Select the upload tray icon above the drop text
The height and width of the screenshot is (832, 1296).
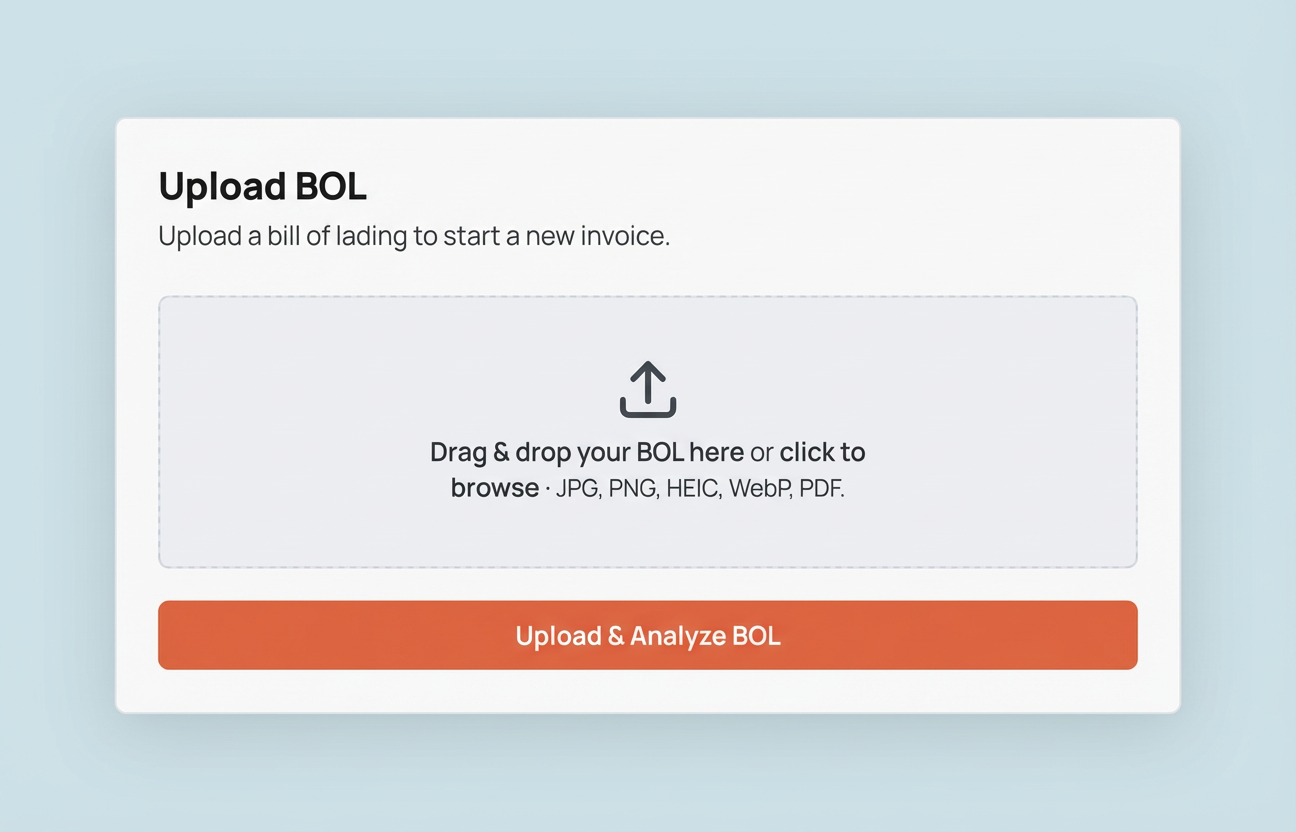tap(648, 390)
